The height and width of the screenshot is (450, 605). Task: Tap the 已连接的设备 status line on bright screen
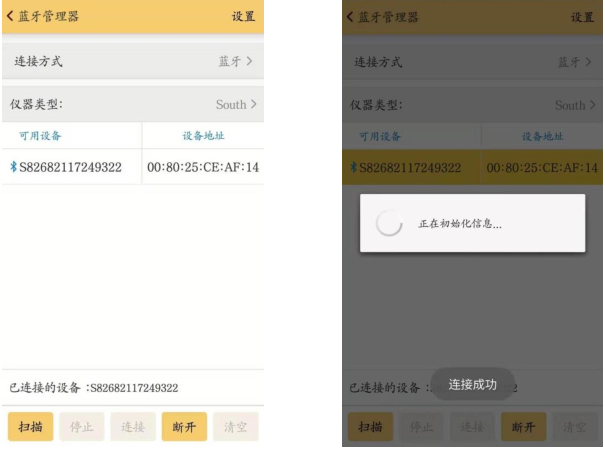pyautogui.click(x=94, y=387)
